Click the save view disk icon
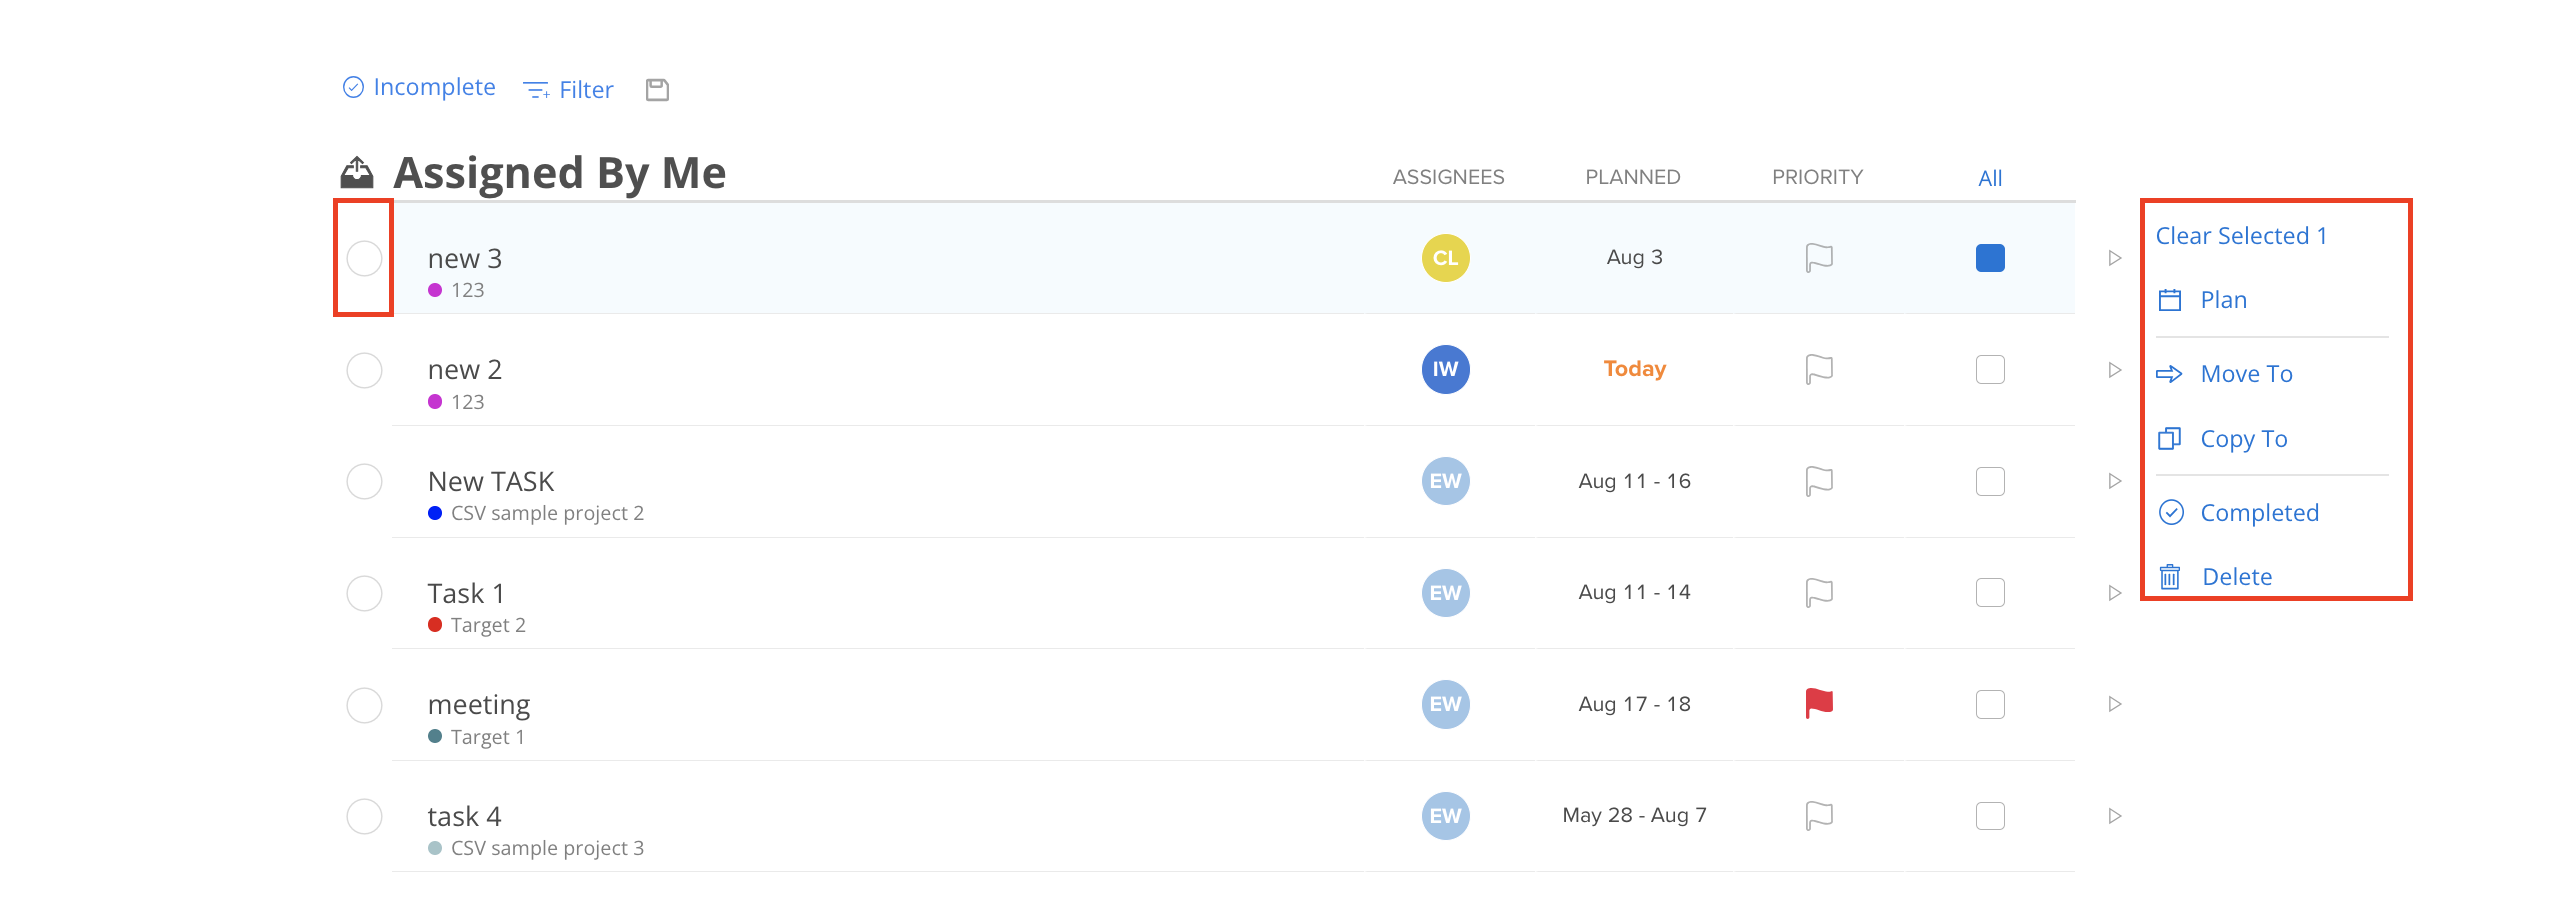 [x=657, y=89]
